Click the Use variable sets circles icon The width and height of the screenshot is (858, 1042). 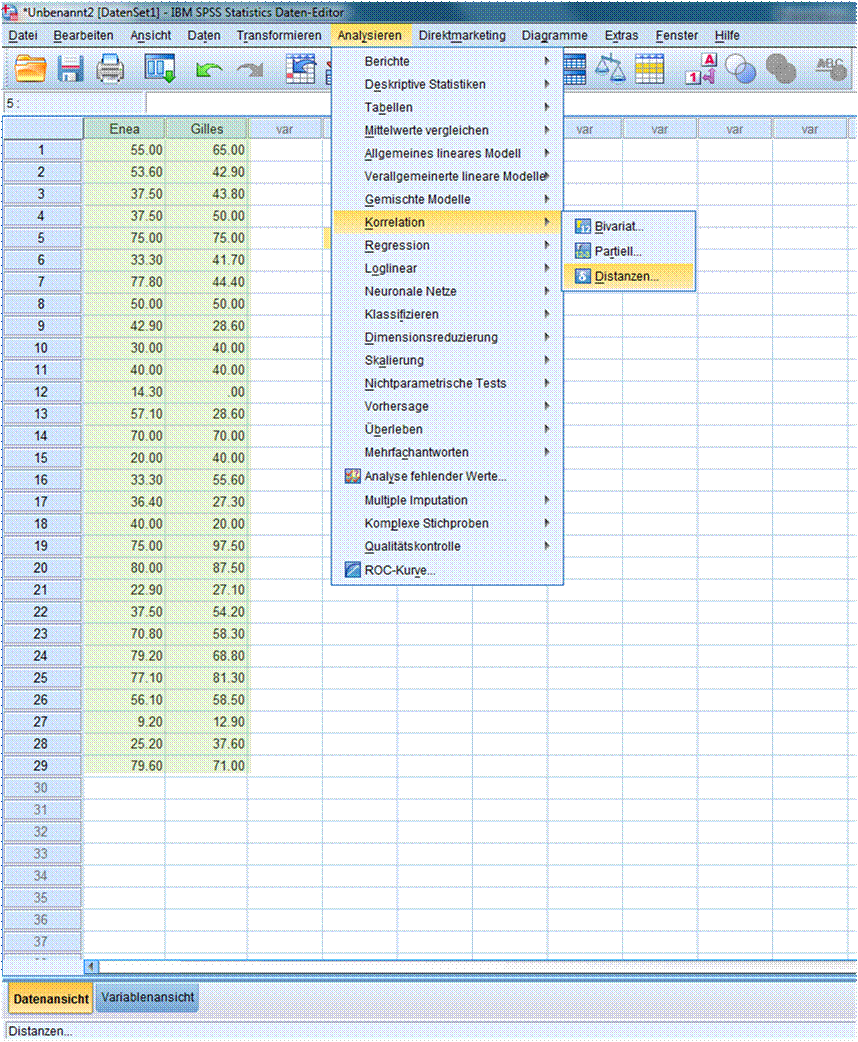740,69
